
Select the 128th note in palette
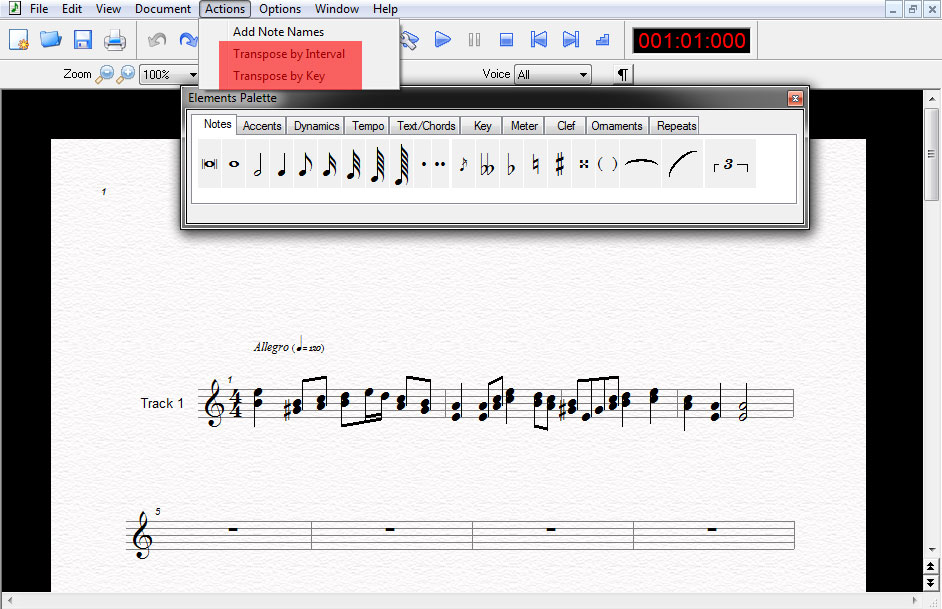tap(402, 164)
